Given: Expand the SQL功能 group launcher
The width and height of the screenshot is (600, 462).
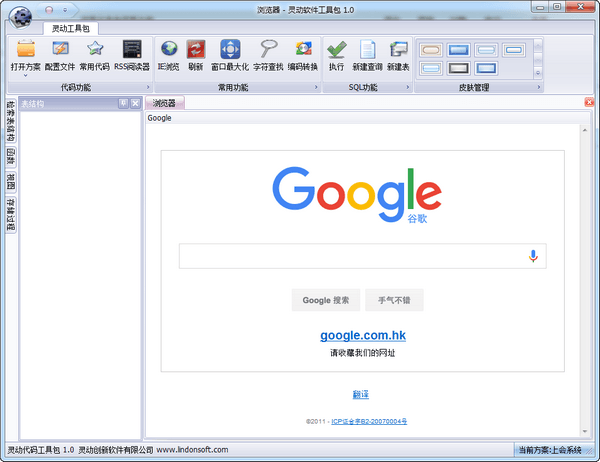Looking at the screenshot, I should tap(407, 87).
